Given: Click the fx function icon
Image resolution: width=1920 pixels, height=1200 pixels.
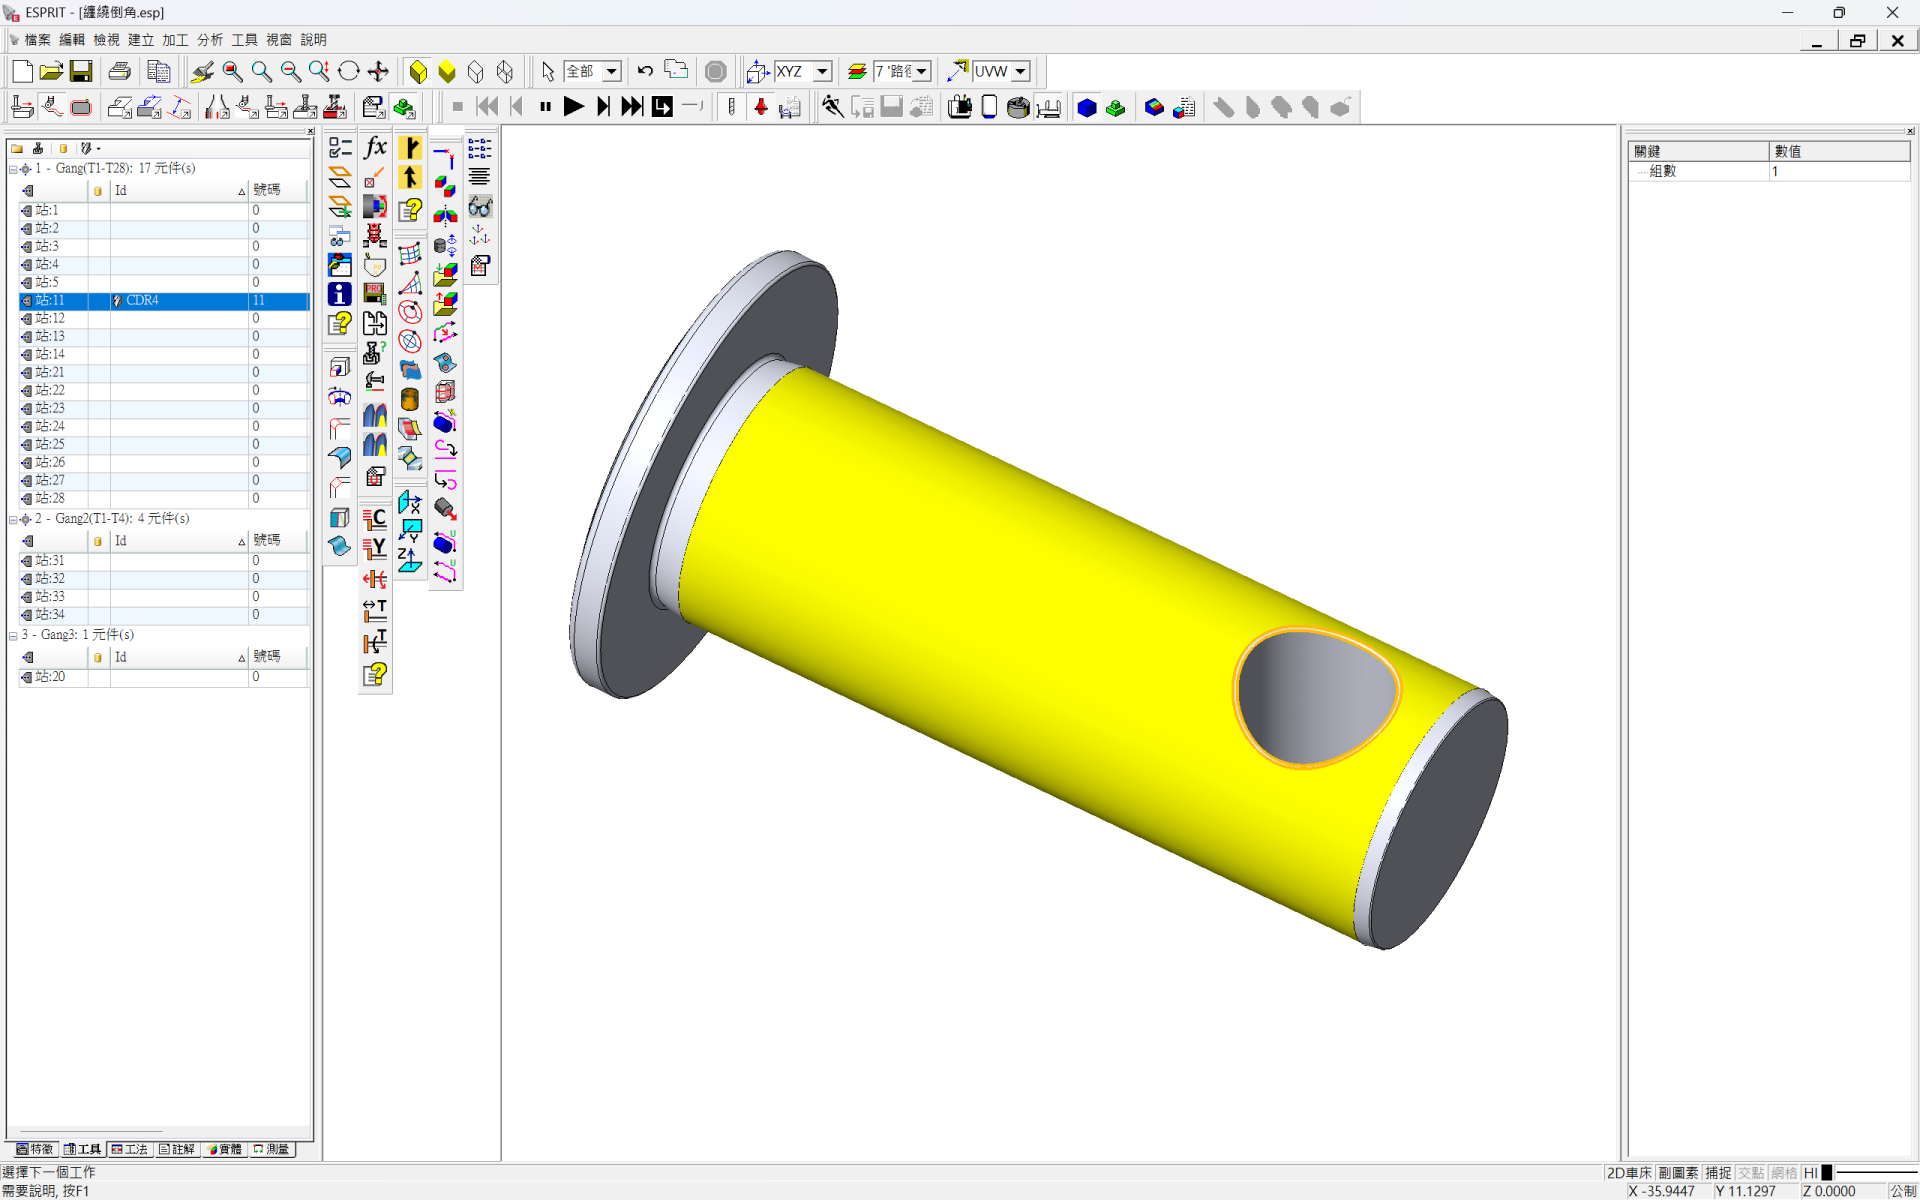Looking at the screenshot, I should (375, 148).
